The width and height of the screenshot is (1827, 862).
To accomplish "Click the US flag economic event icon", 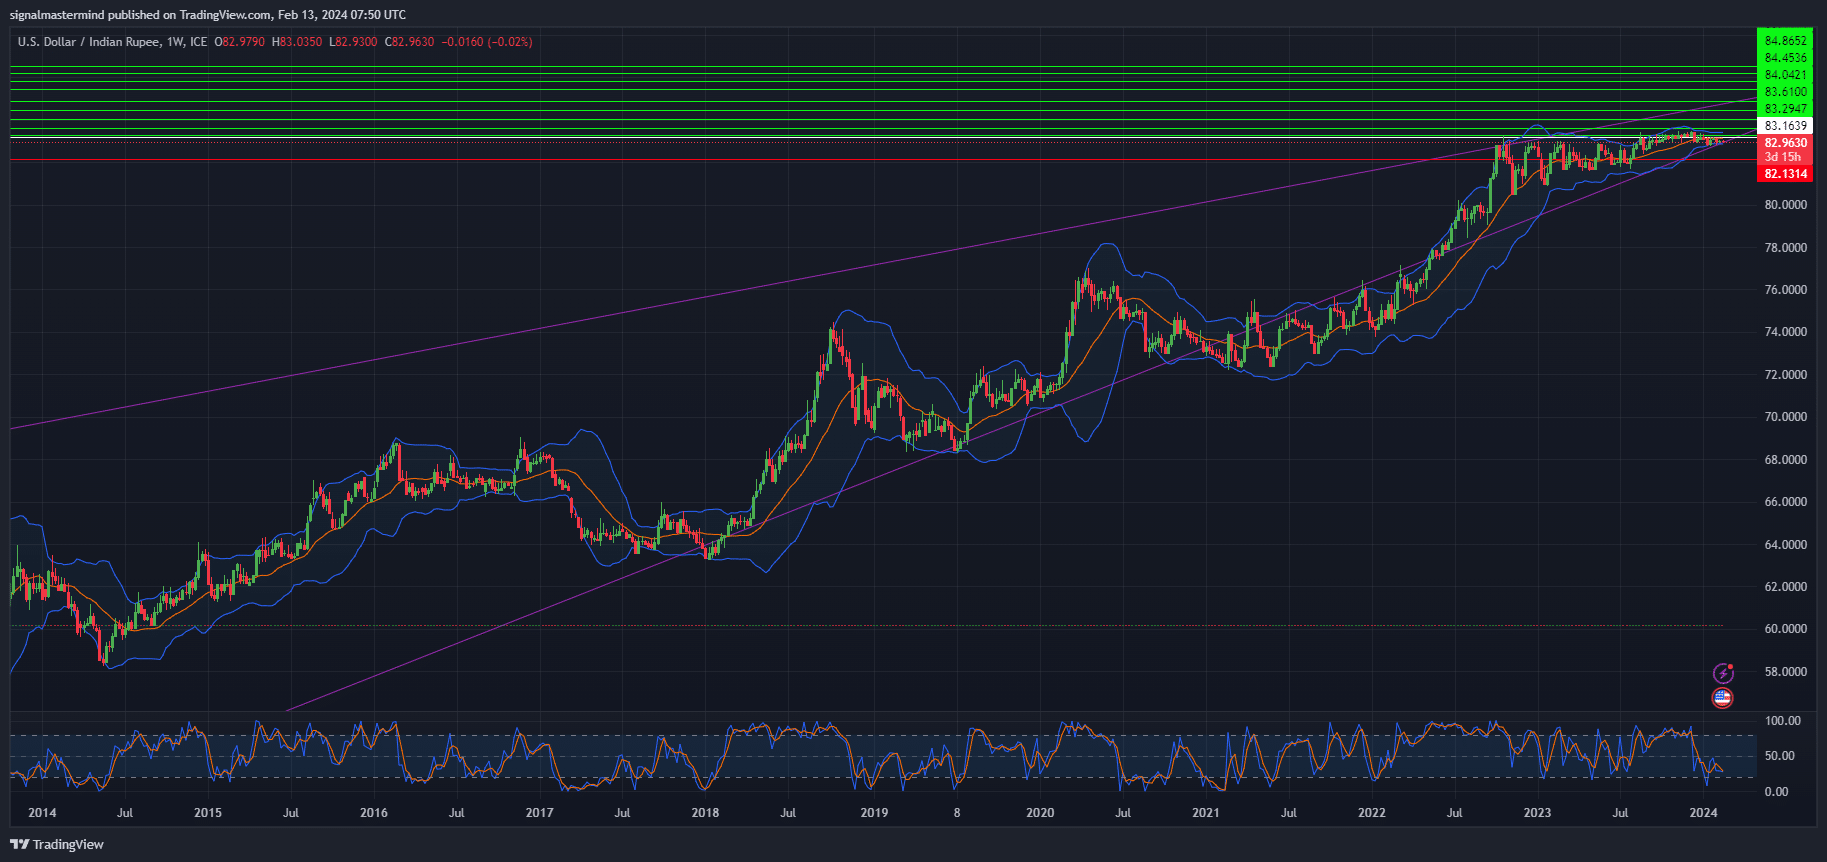I will pyautogui.click(x=1722, y=698).
